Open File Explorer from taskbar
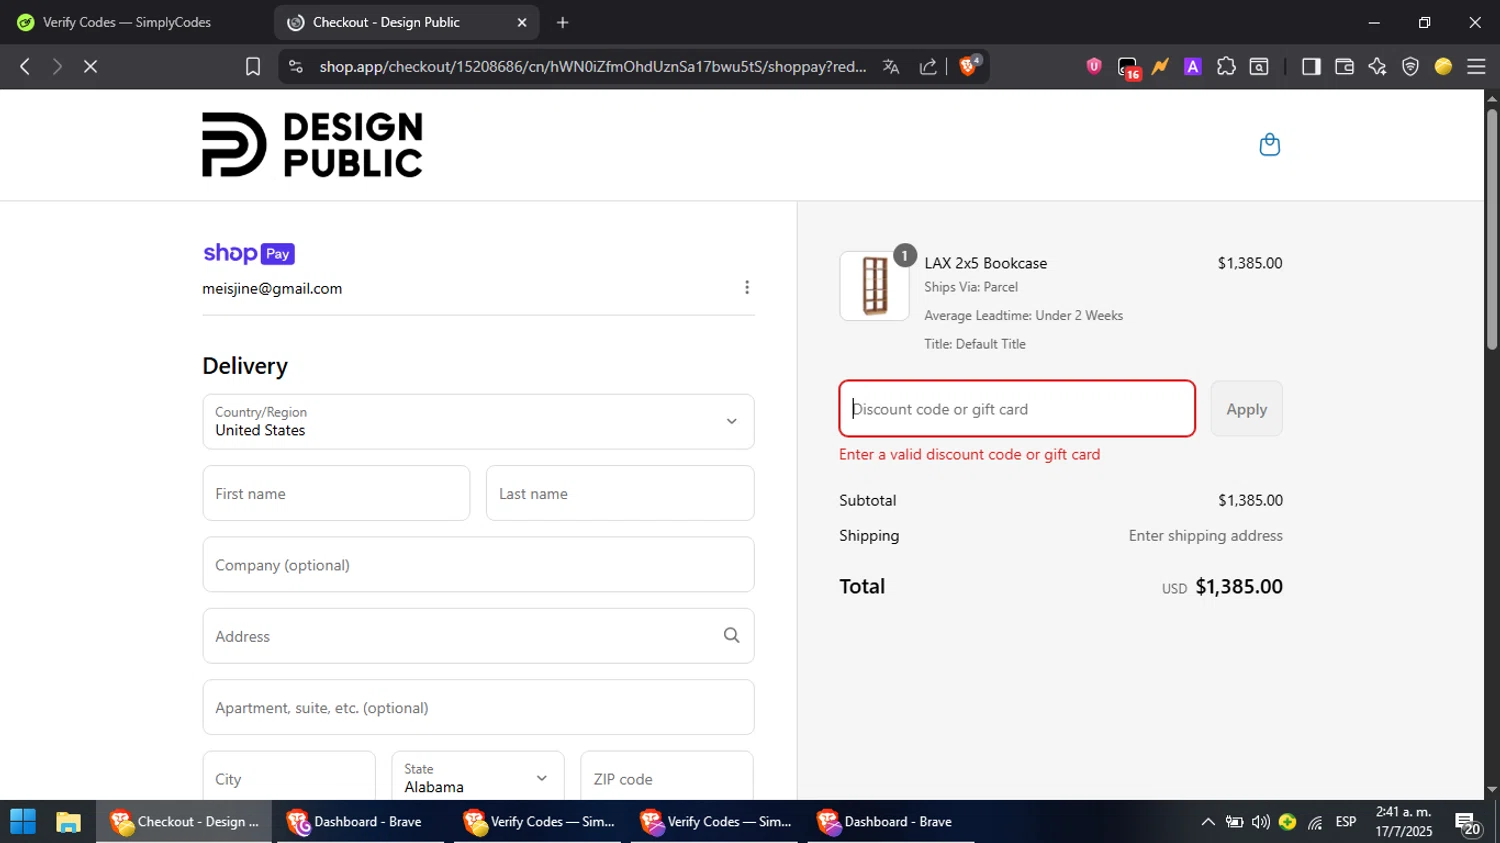 coord(68,822)
